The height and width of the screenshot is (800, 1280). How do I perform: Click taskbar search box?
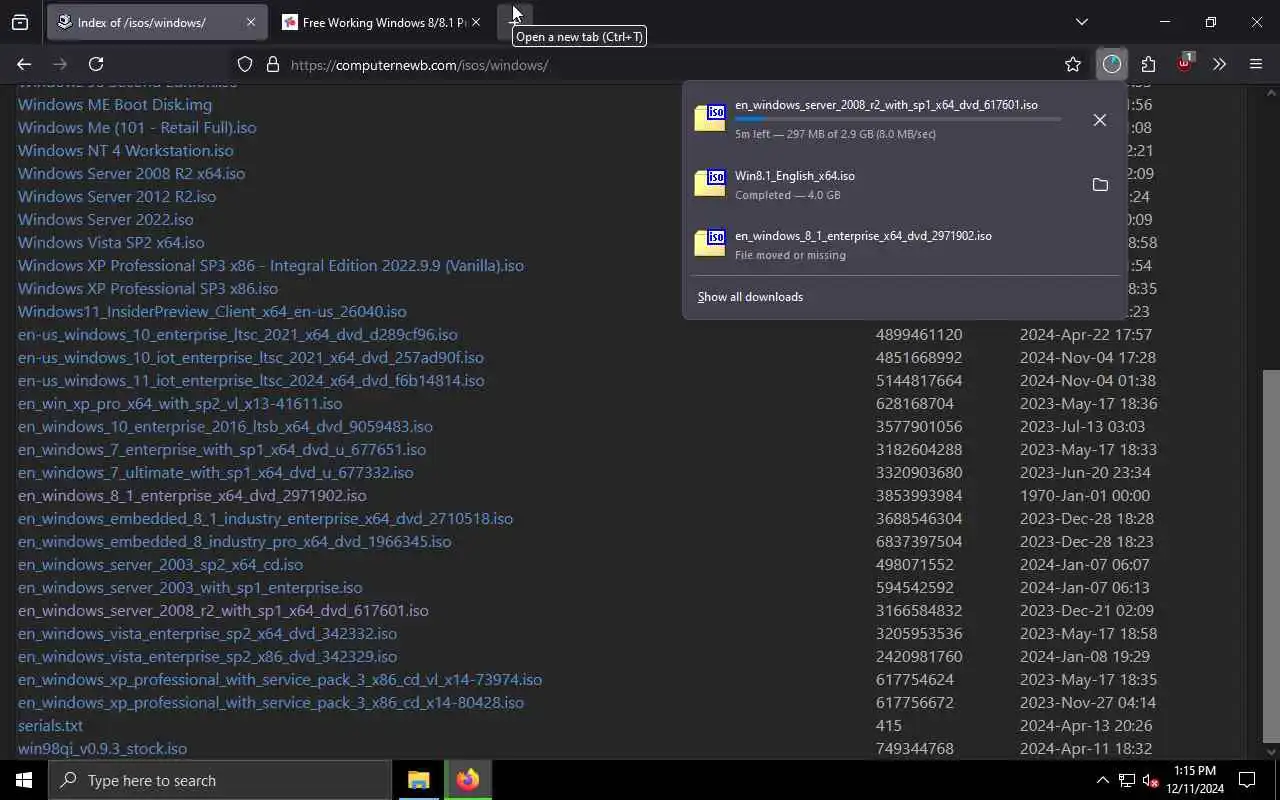click(220, 780)
